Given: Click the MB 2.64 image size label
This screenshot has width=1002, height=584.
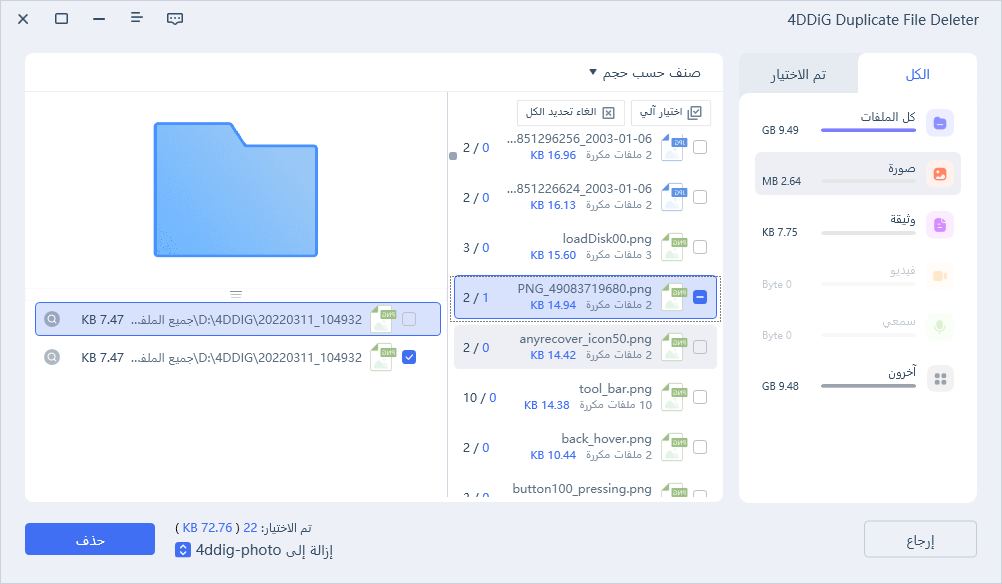Looking at the screenshot, I should point(782,181).
